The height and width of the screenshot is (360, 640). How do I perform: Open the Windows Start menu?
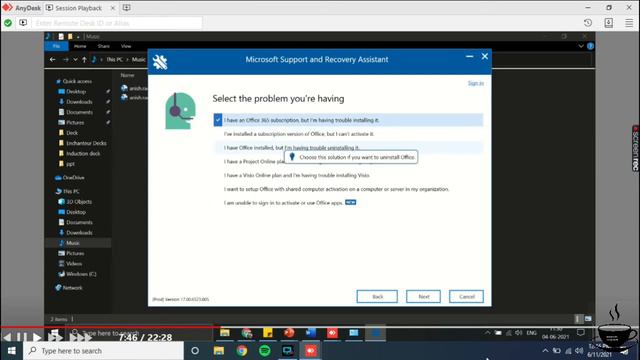(x=11, y=351)
